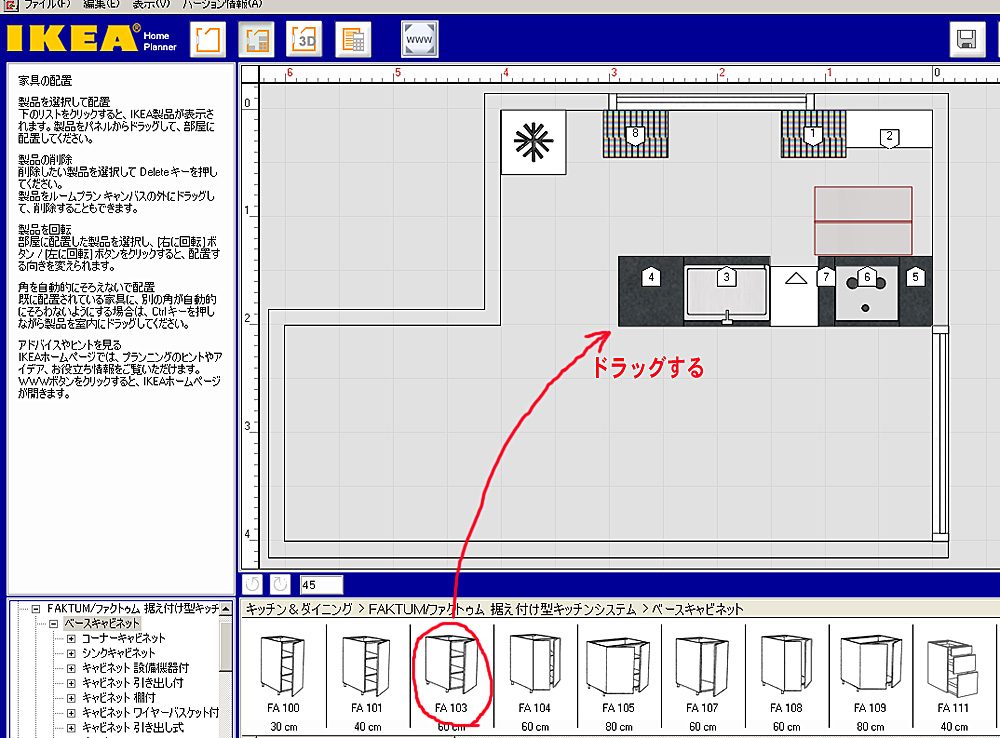Viewport: 1000px width, 738px height.
Task: Switch to furniture placement view icon
Action: point(256,40)
